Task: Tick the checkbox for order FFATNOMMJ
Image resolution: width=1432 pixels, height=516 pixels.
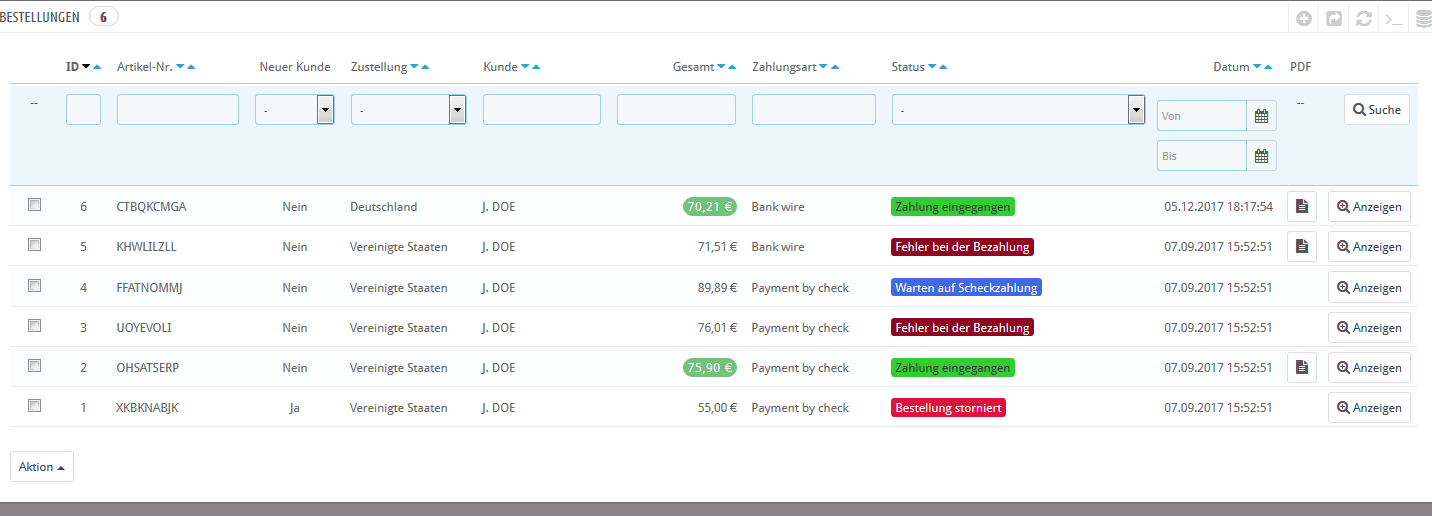Action: [x=35, y=286]
